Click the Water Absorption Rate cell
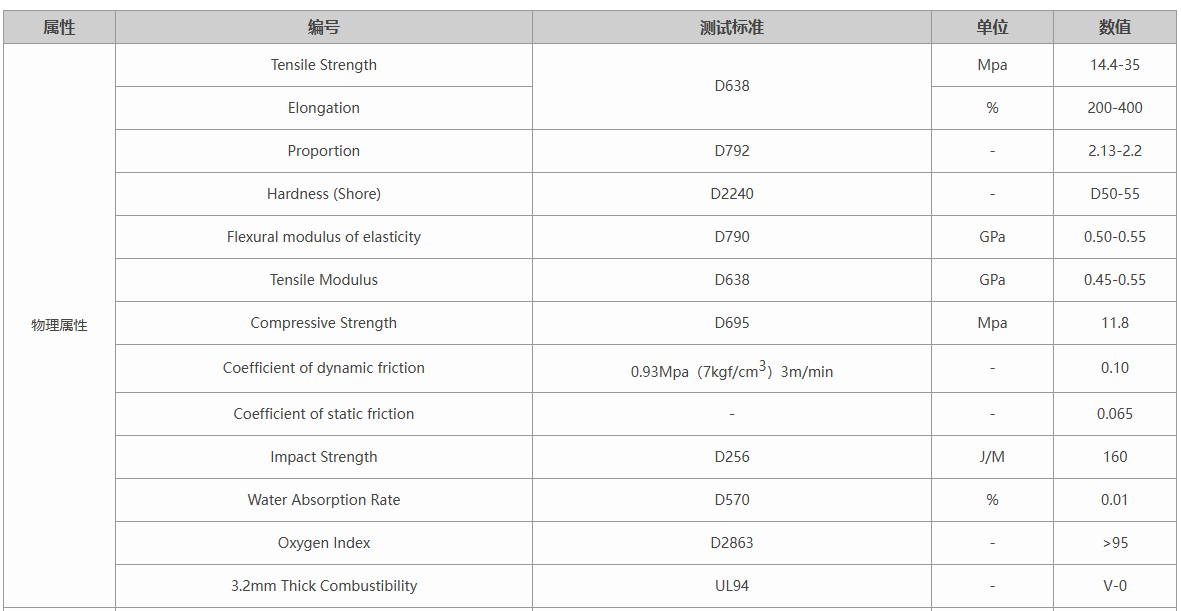 tap(323, 500)
